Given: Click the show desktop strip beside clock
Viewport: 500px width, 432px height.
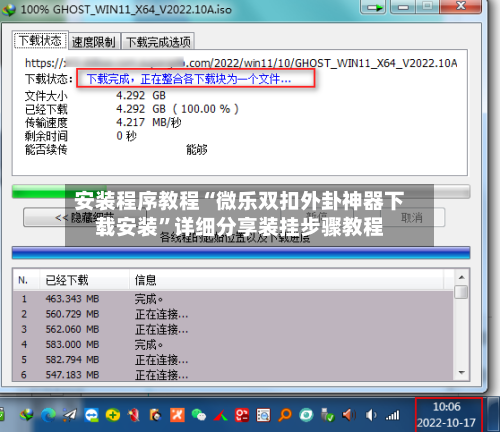Looking at the screenshot, I should [493, 415].
